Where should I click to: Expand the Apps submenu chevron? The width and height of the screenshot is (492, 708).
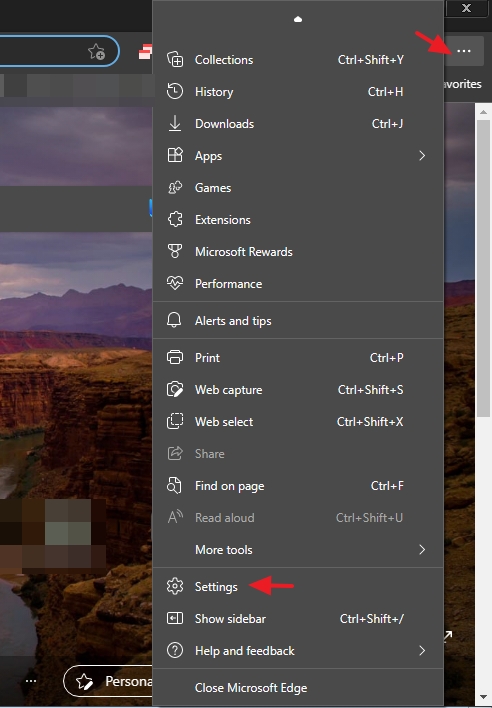pos(422,156)
